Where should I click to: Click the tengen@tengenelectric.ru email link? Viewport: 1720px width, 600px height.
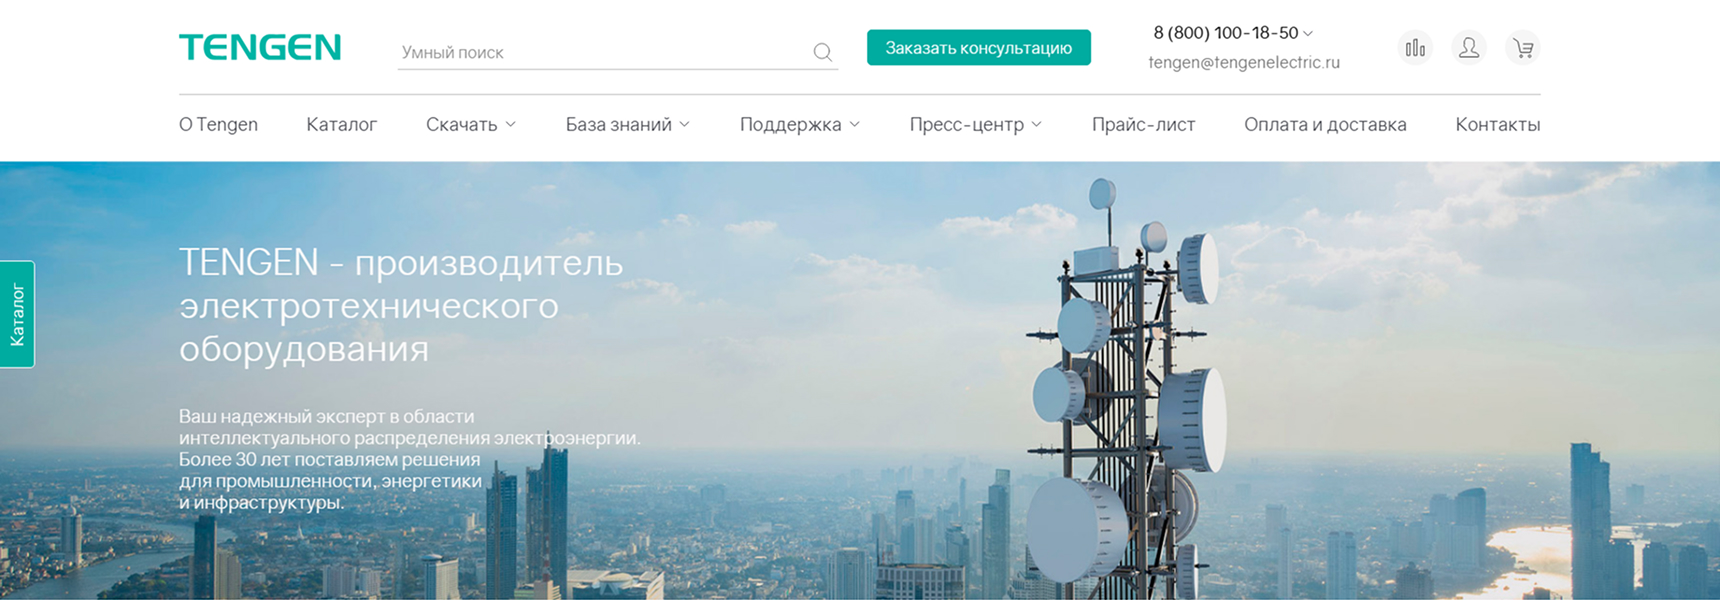(x=1244, y=62)
